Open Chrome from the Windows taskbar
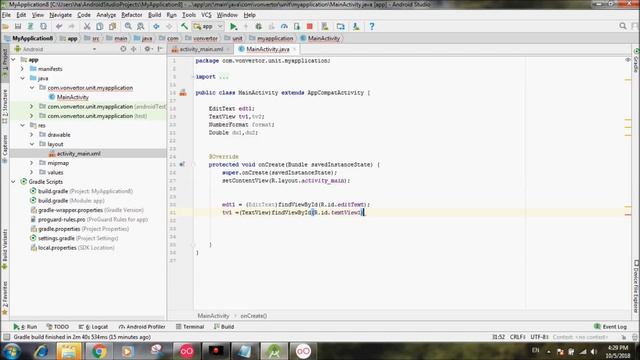The height and width of the screenshot is (360, 640). 99,351
